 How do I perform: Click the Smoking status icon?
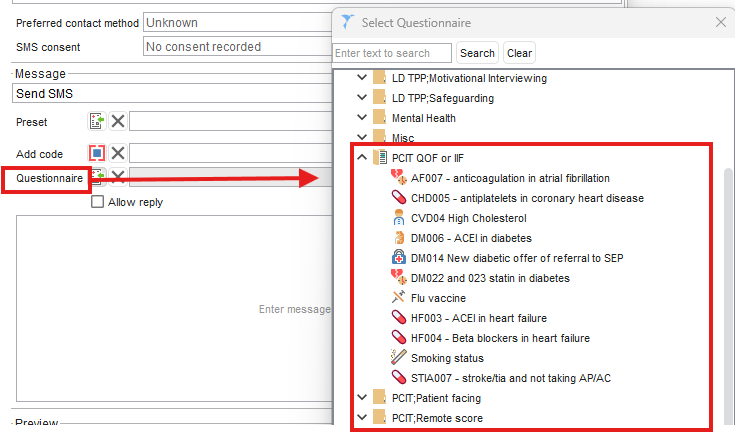click(399, 358)
